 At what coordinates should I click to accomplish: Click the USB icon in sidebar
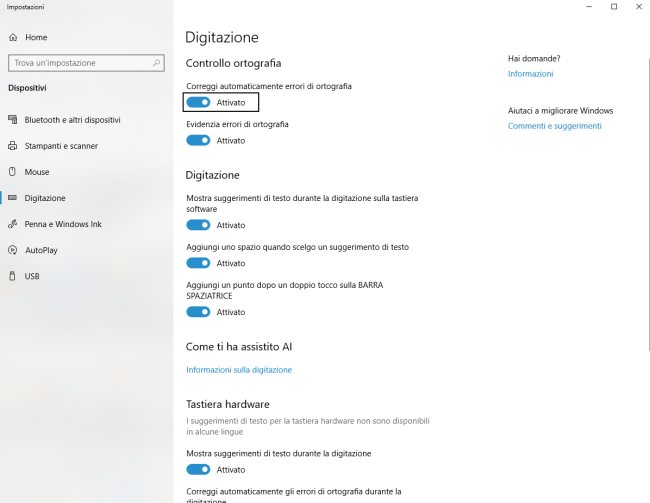pyautogui.click(x=13, y=276)
